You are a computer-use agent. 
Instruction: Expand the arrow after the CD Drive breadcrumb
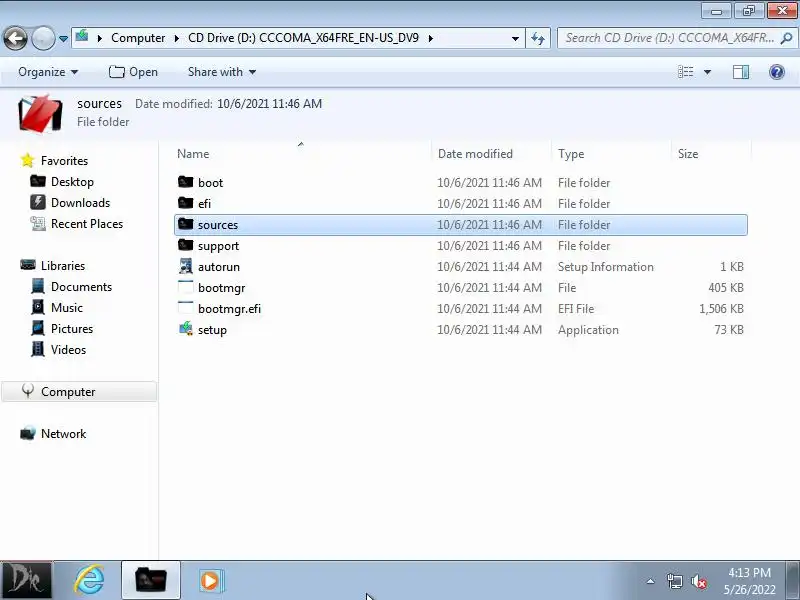click(431, 38)
